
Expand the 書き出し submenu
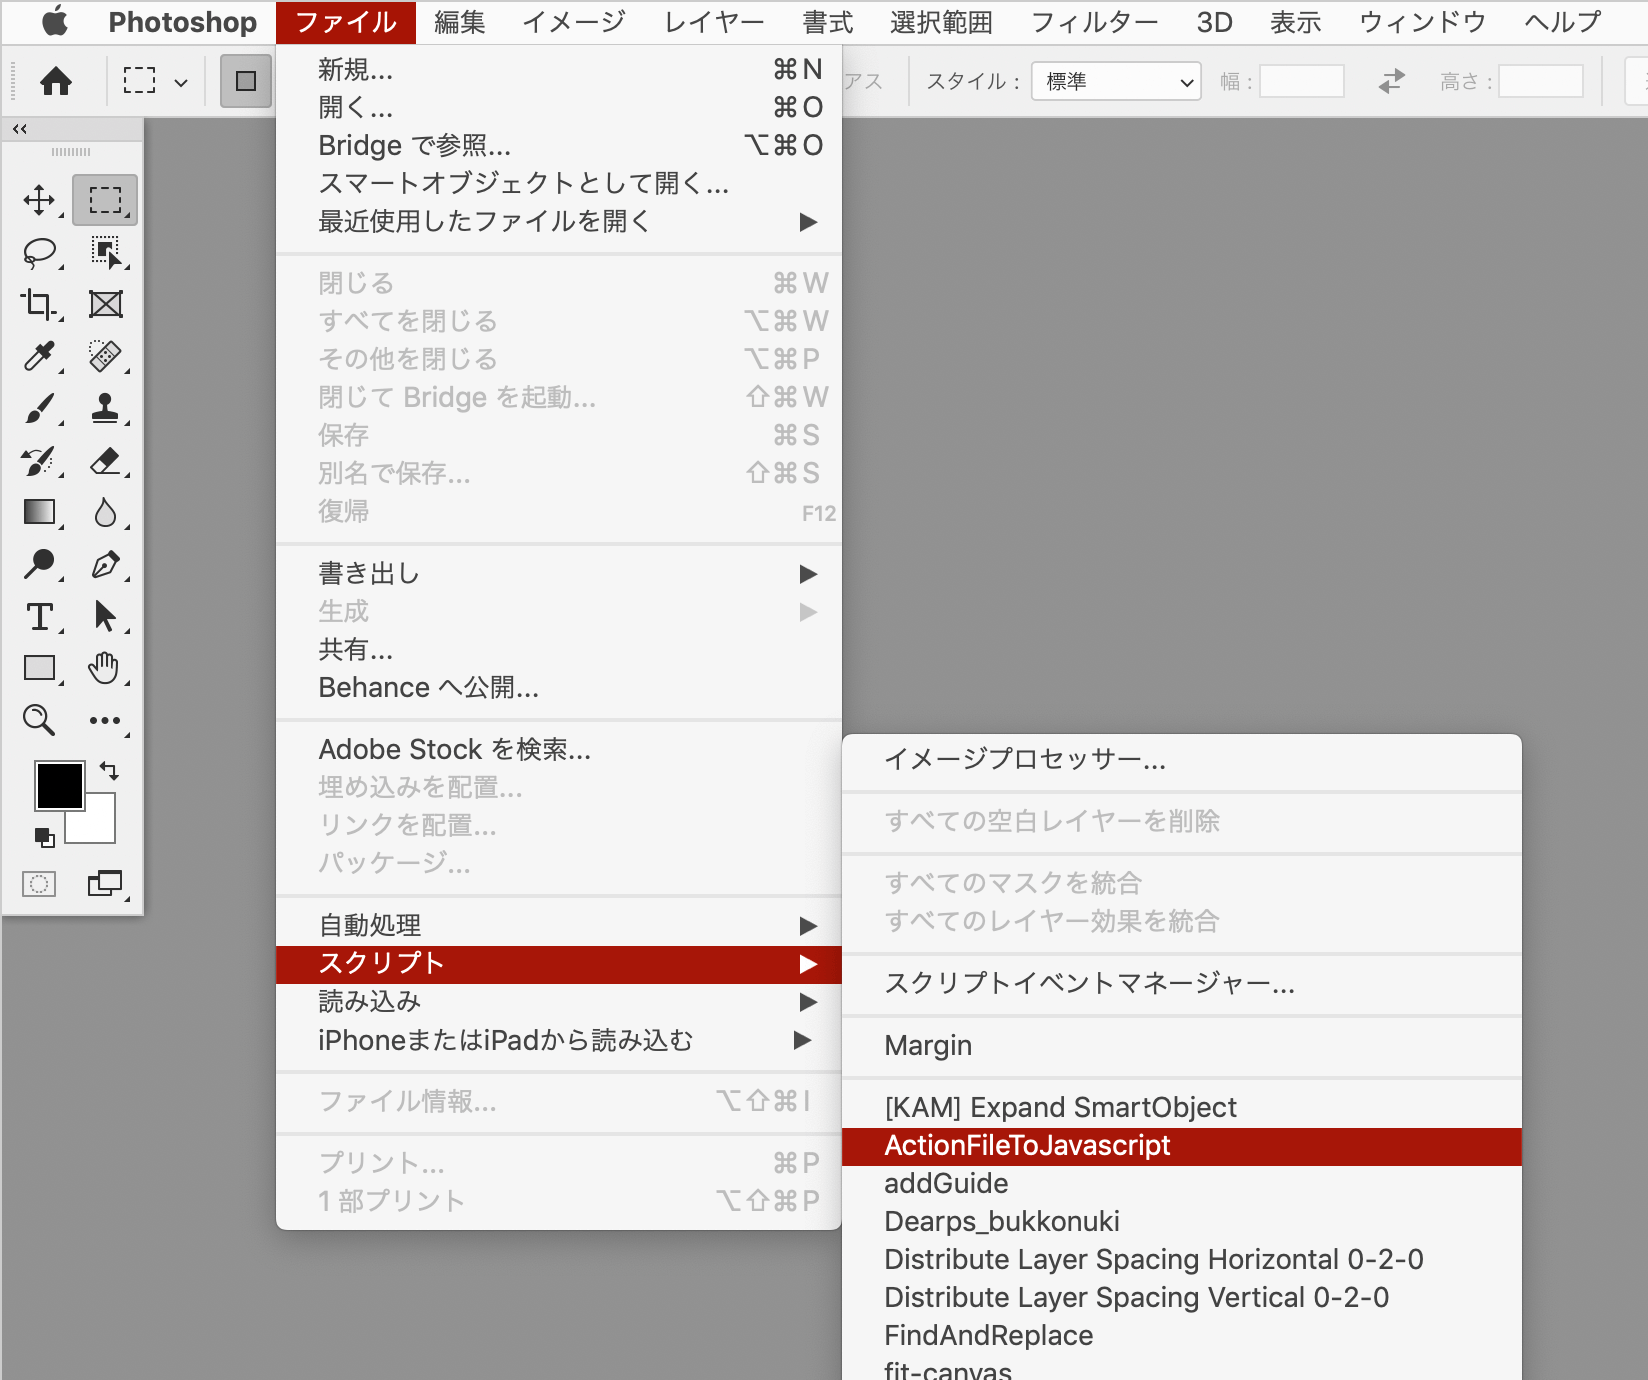[x=559, y=573]
